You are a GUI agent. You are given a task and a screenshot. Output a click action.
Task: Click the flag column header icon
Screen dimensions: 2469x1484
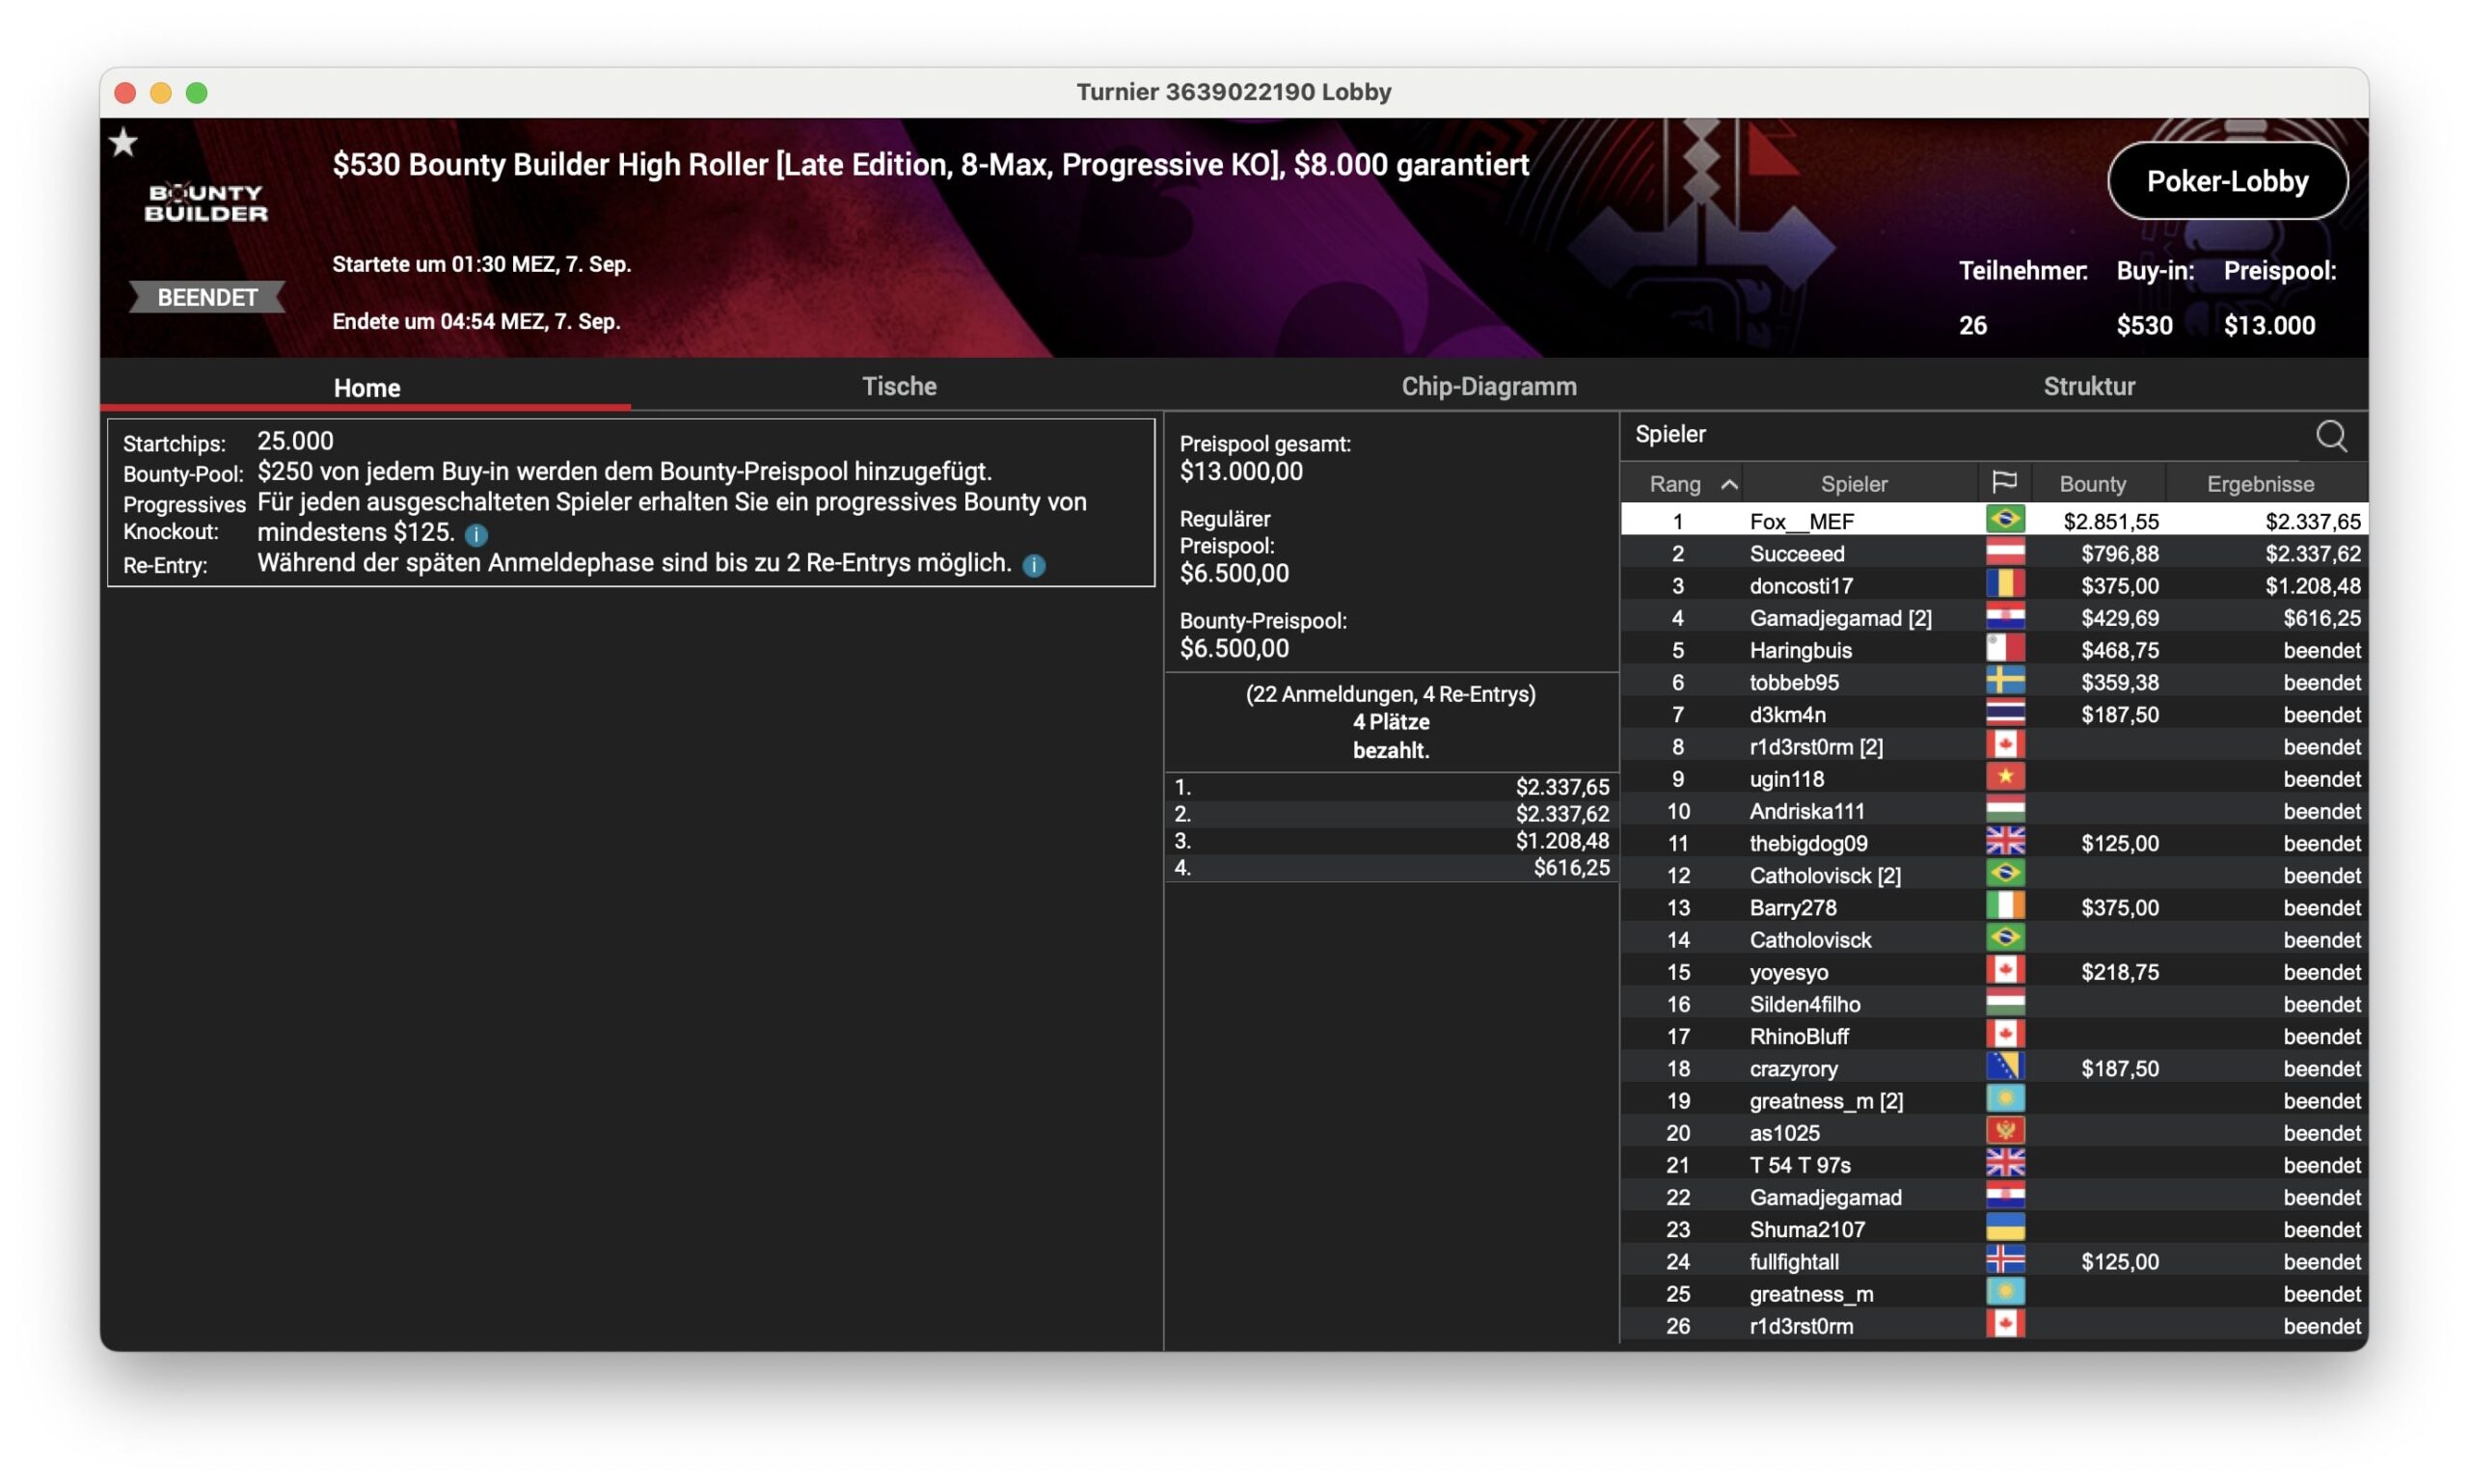click(x=2003, y=483)
